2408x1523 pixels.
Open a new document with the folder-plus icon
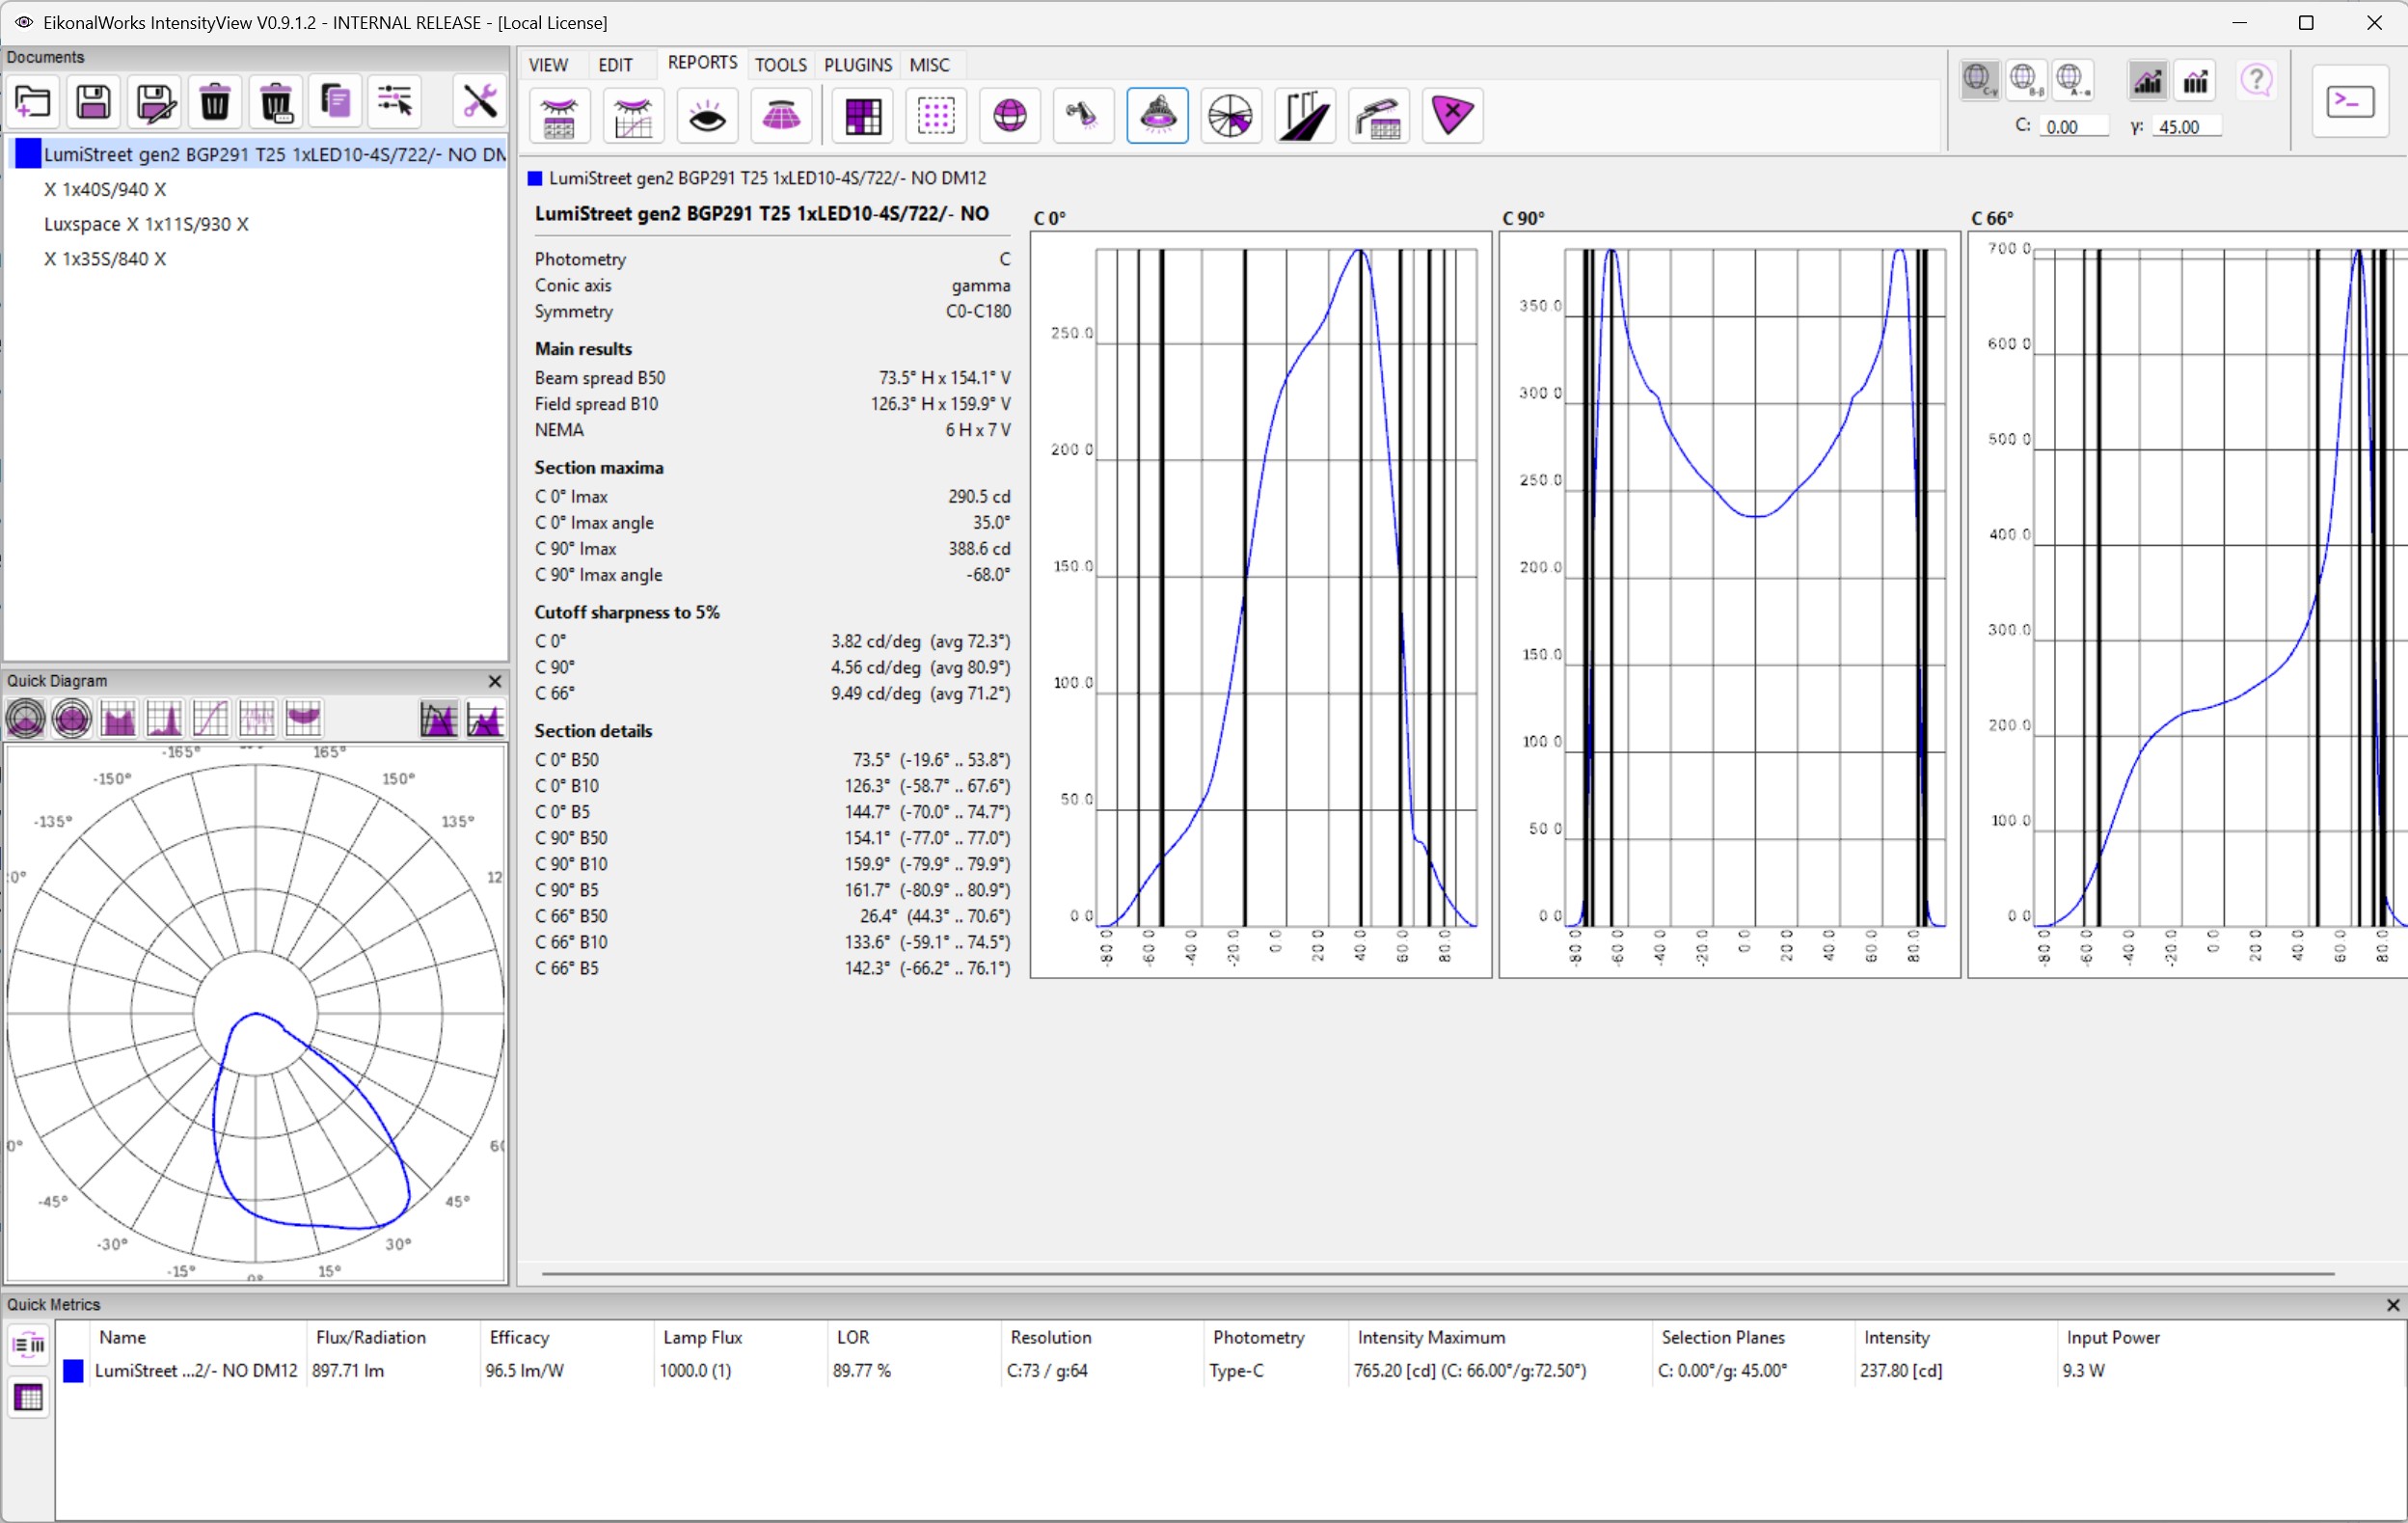coord(33,101)
